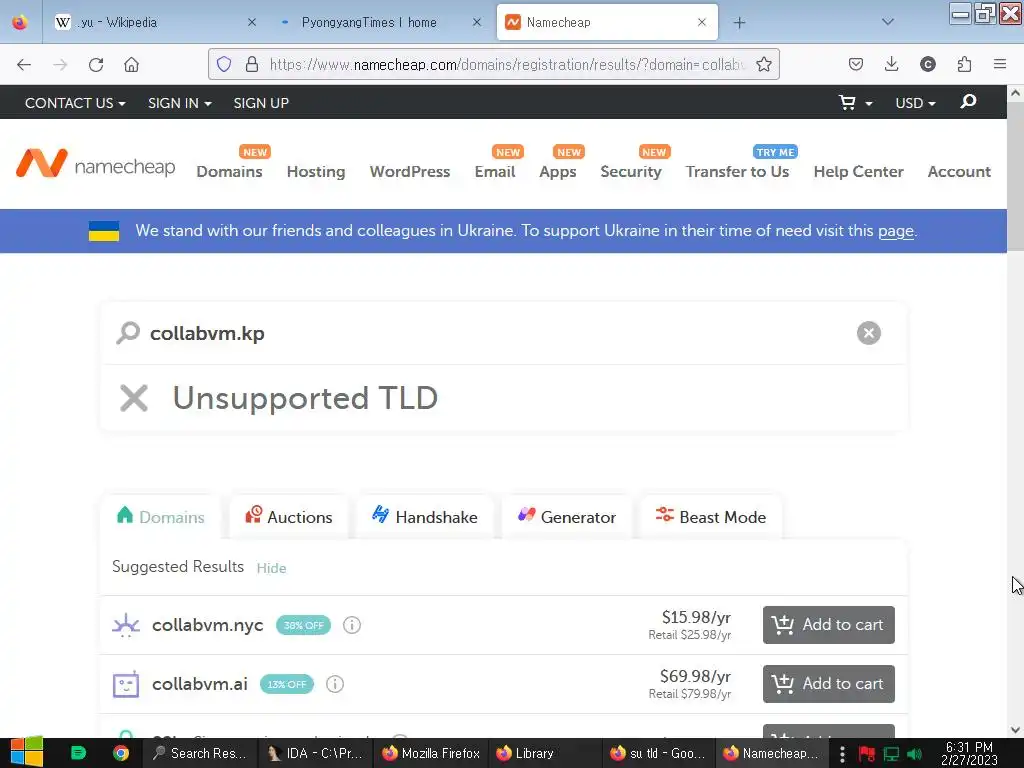Screen dimensions: 1024x768
Task: Close the .yu Wikipedia tab
Action: coord(251,22)
